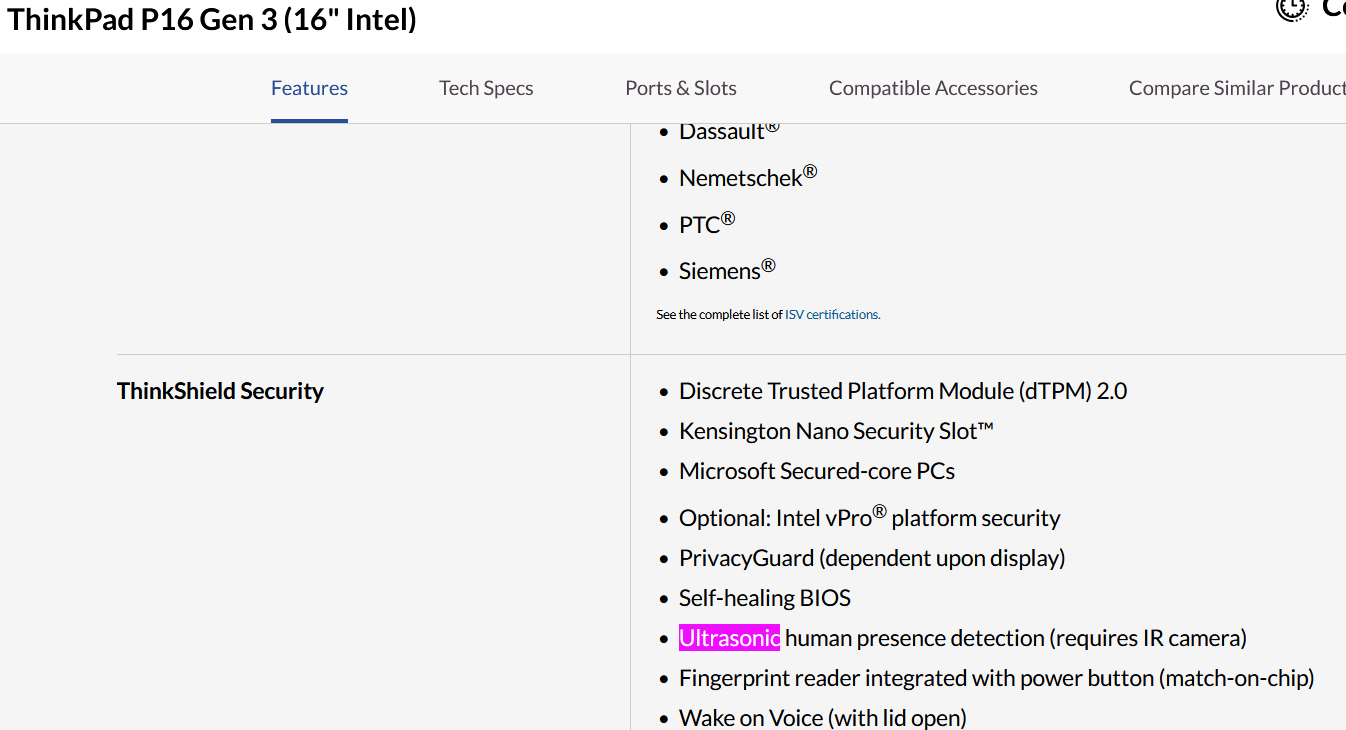Click the clock icon in the page header
This screenshot has height=730, width=1346.
1291,9
